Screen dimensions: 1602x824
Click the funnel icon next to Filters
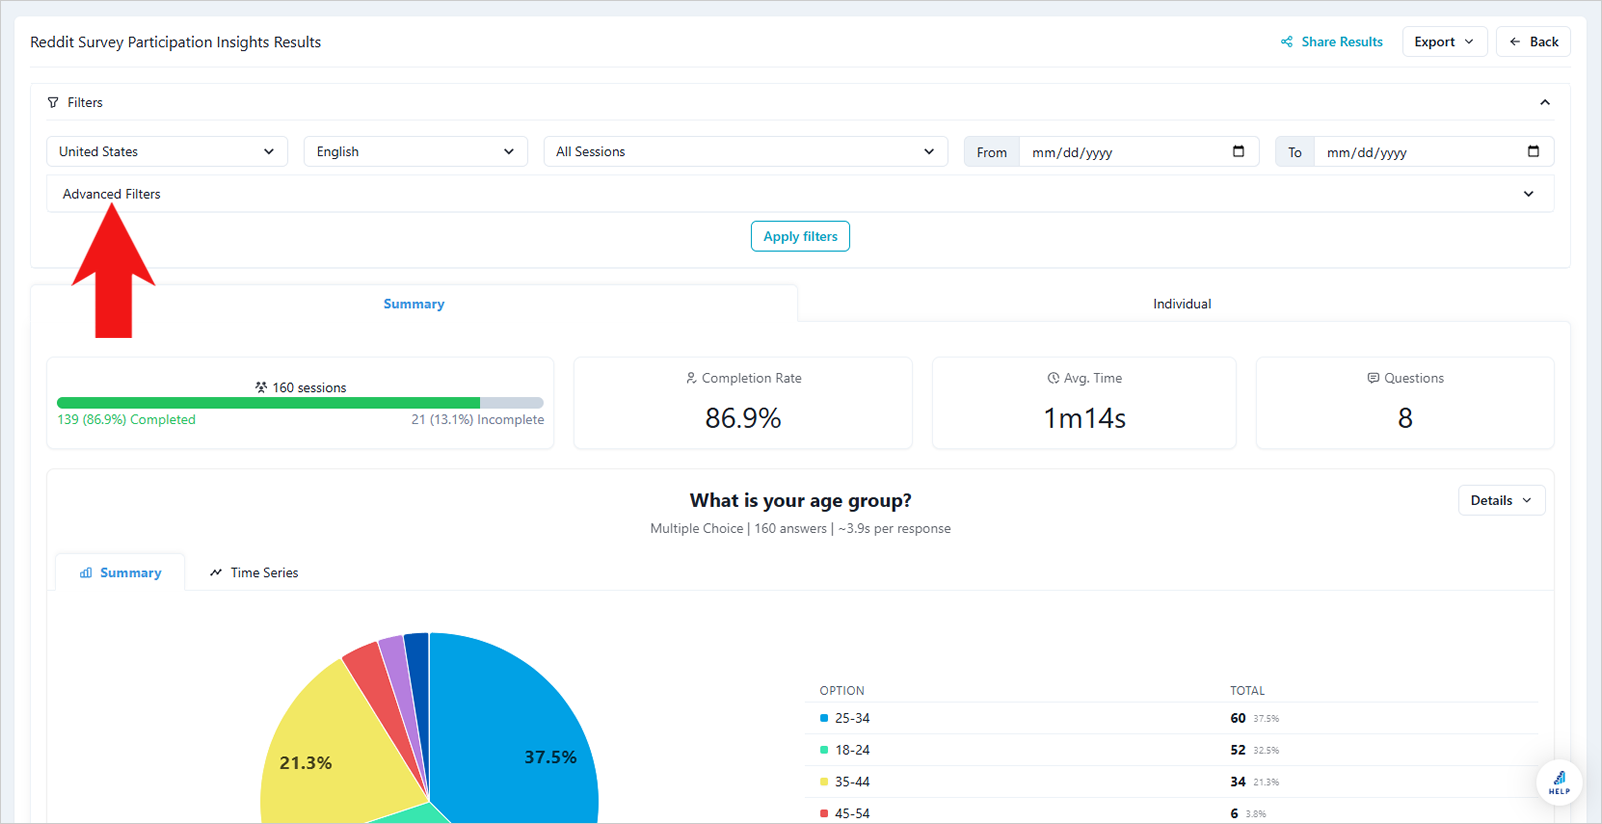(x=53, y=102)
